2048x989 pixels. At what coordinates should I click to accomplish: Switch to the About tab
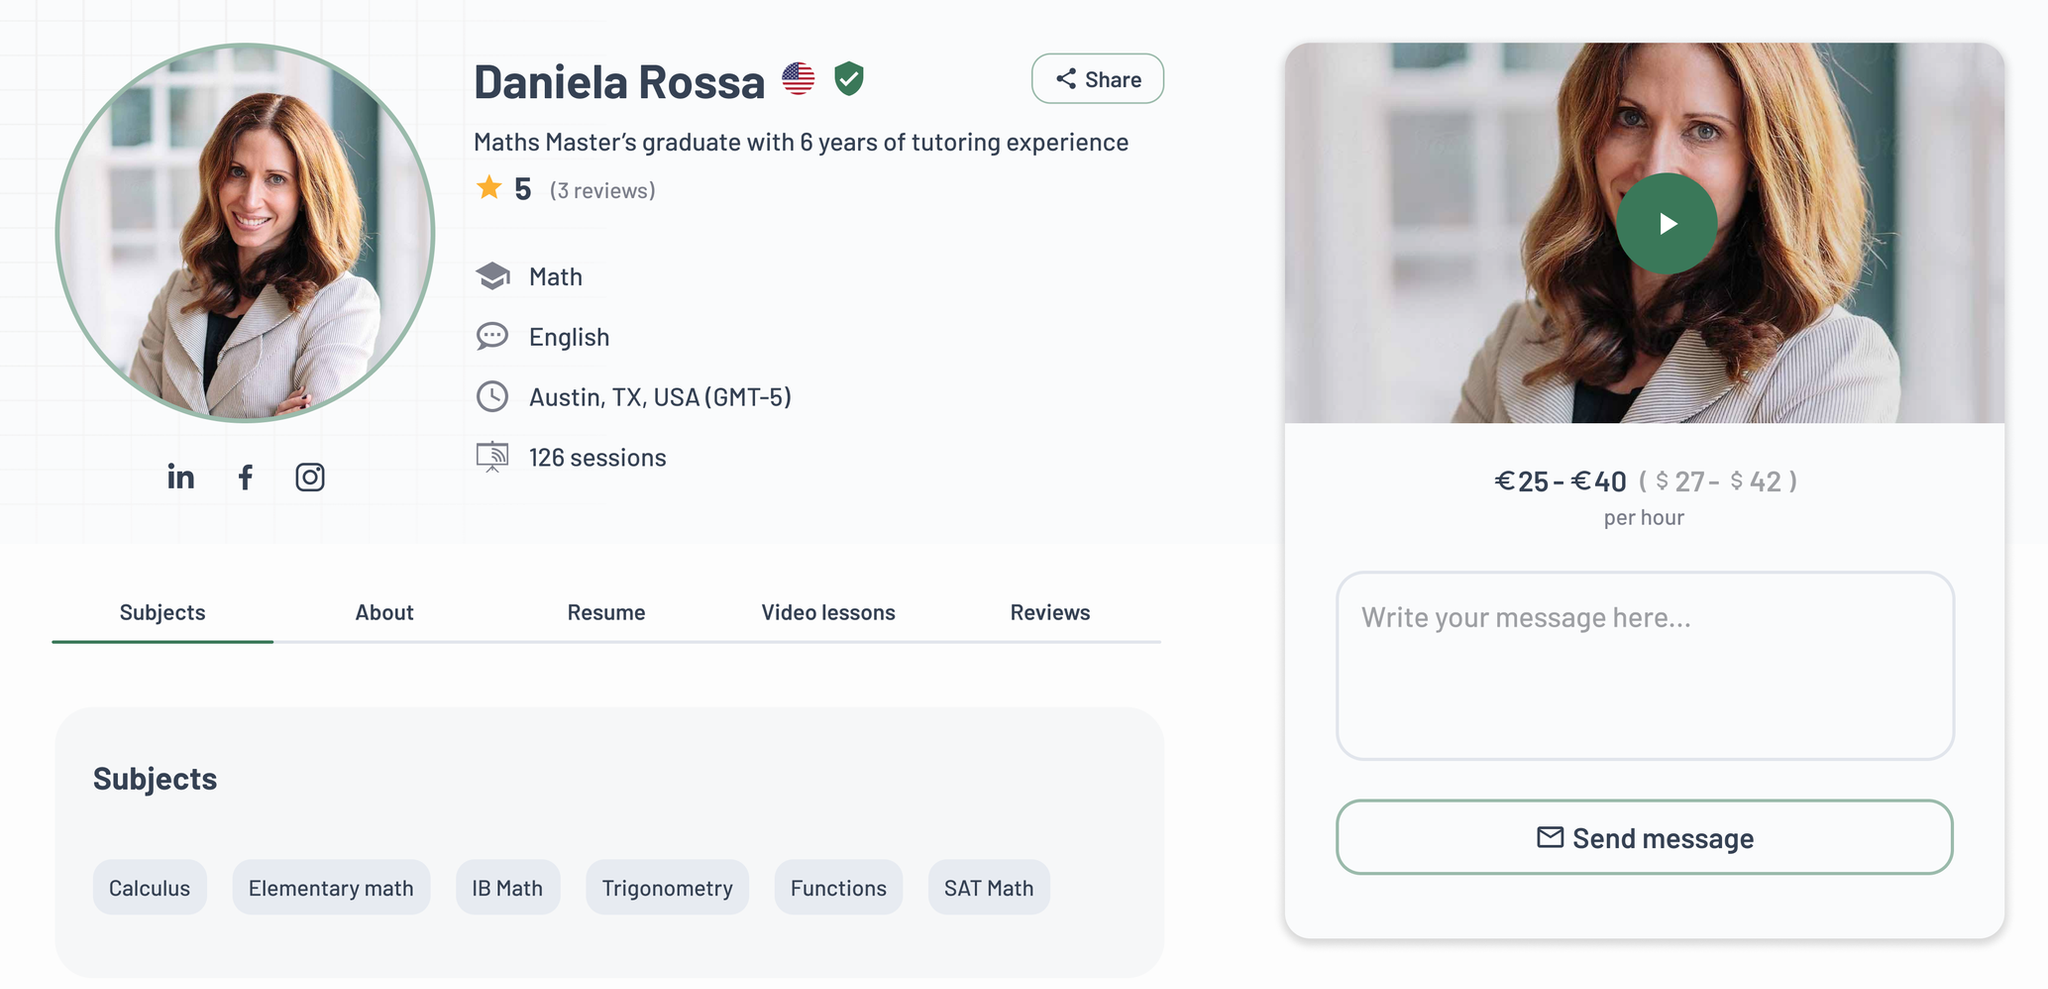384,612
